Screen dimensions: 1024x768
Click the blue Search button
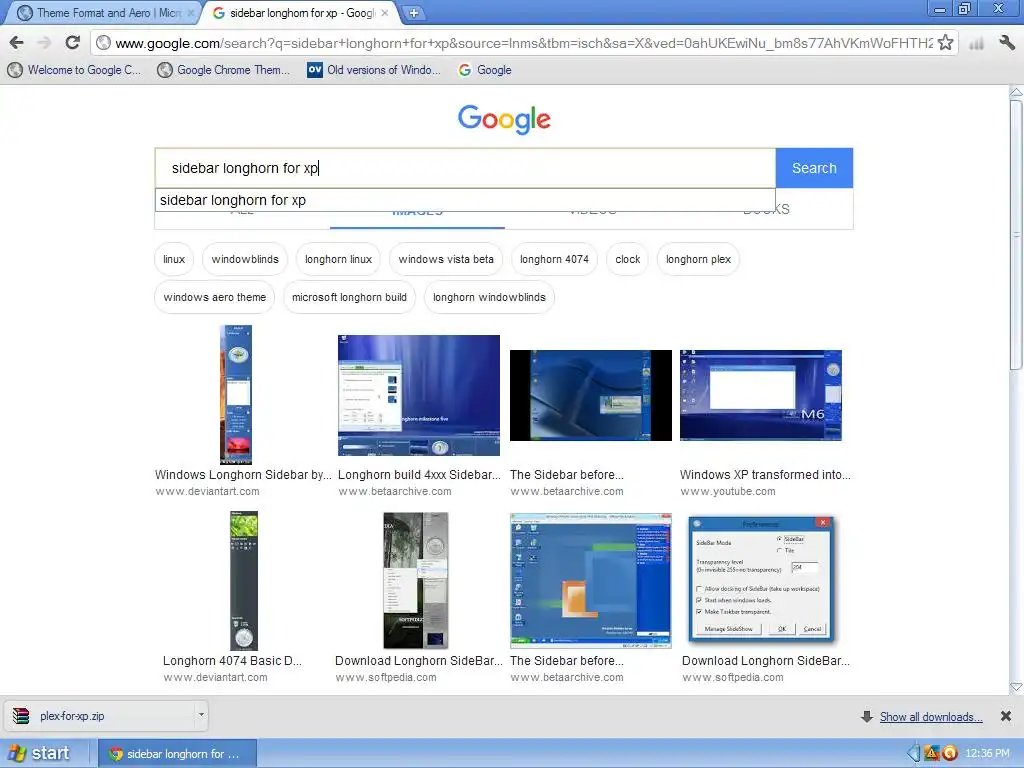click(814, 168)
